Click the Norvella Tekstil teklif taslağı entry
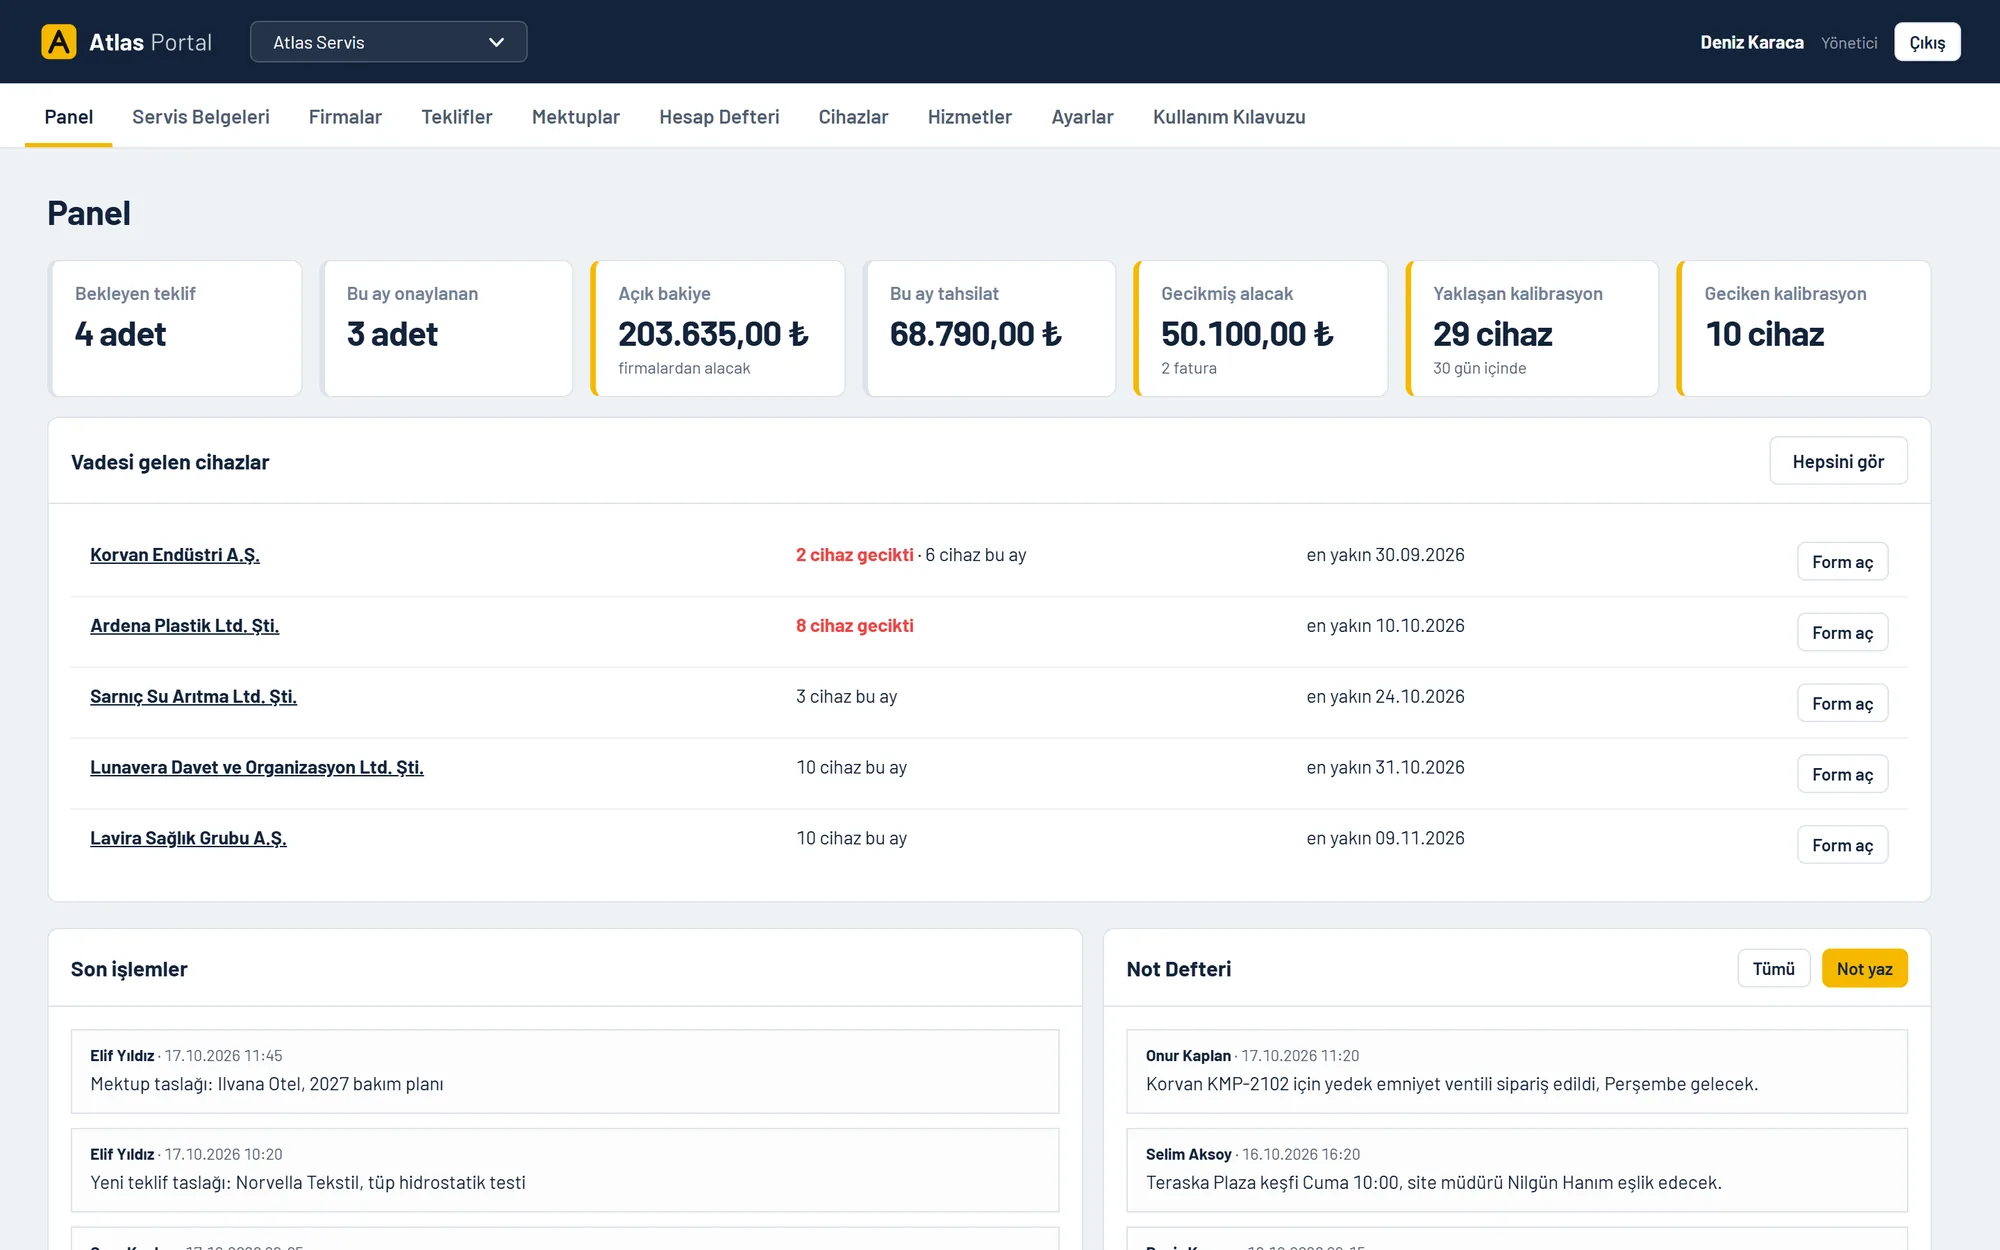The height and width of the screenshot is (1250, 2000). coord(565,1170)
